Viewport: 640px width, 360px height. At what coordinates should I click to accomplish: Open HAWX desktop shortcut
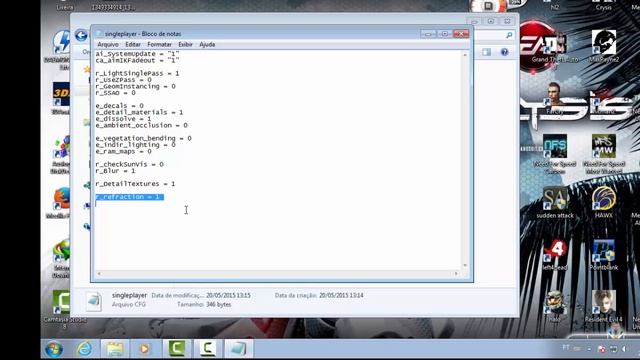coord(604,202)
